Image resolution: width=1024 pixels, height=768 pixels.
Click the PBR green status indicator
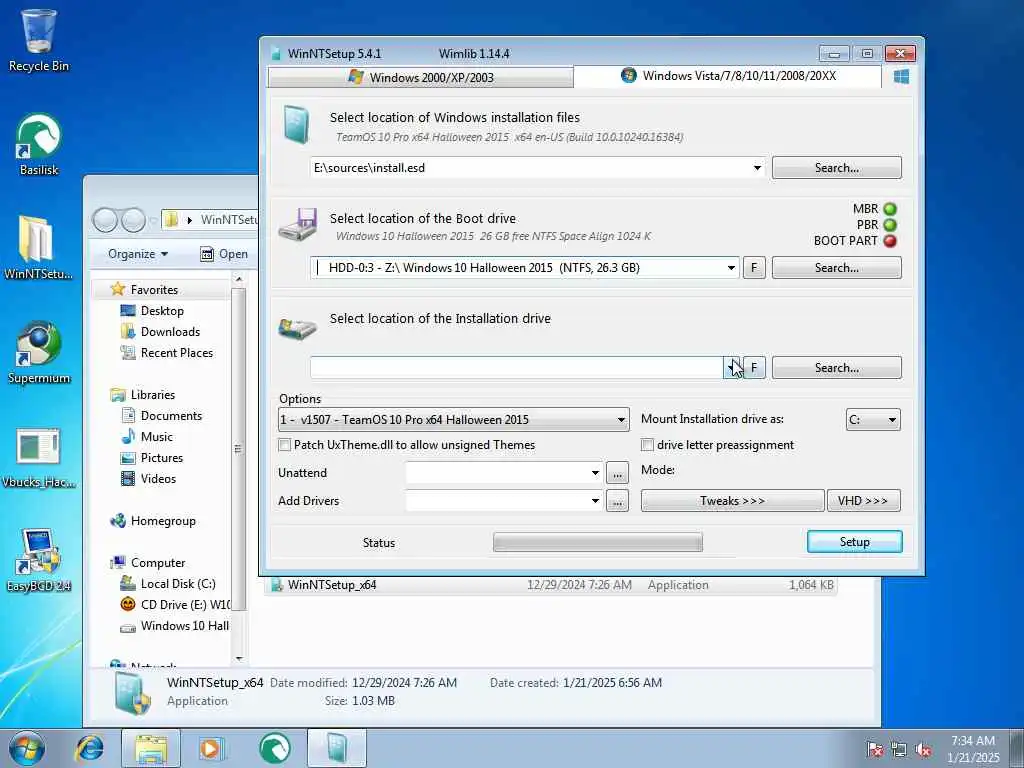(x=889, y=225)
